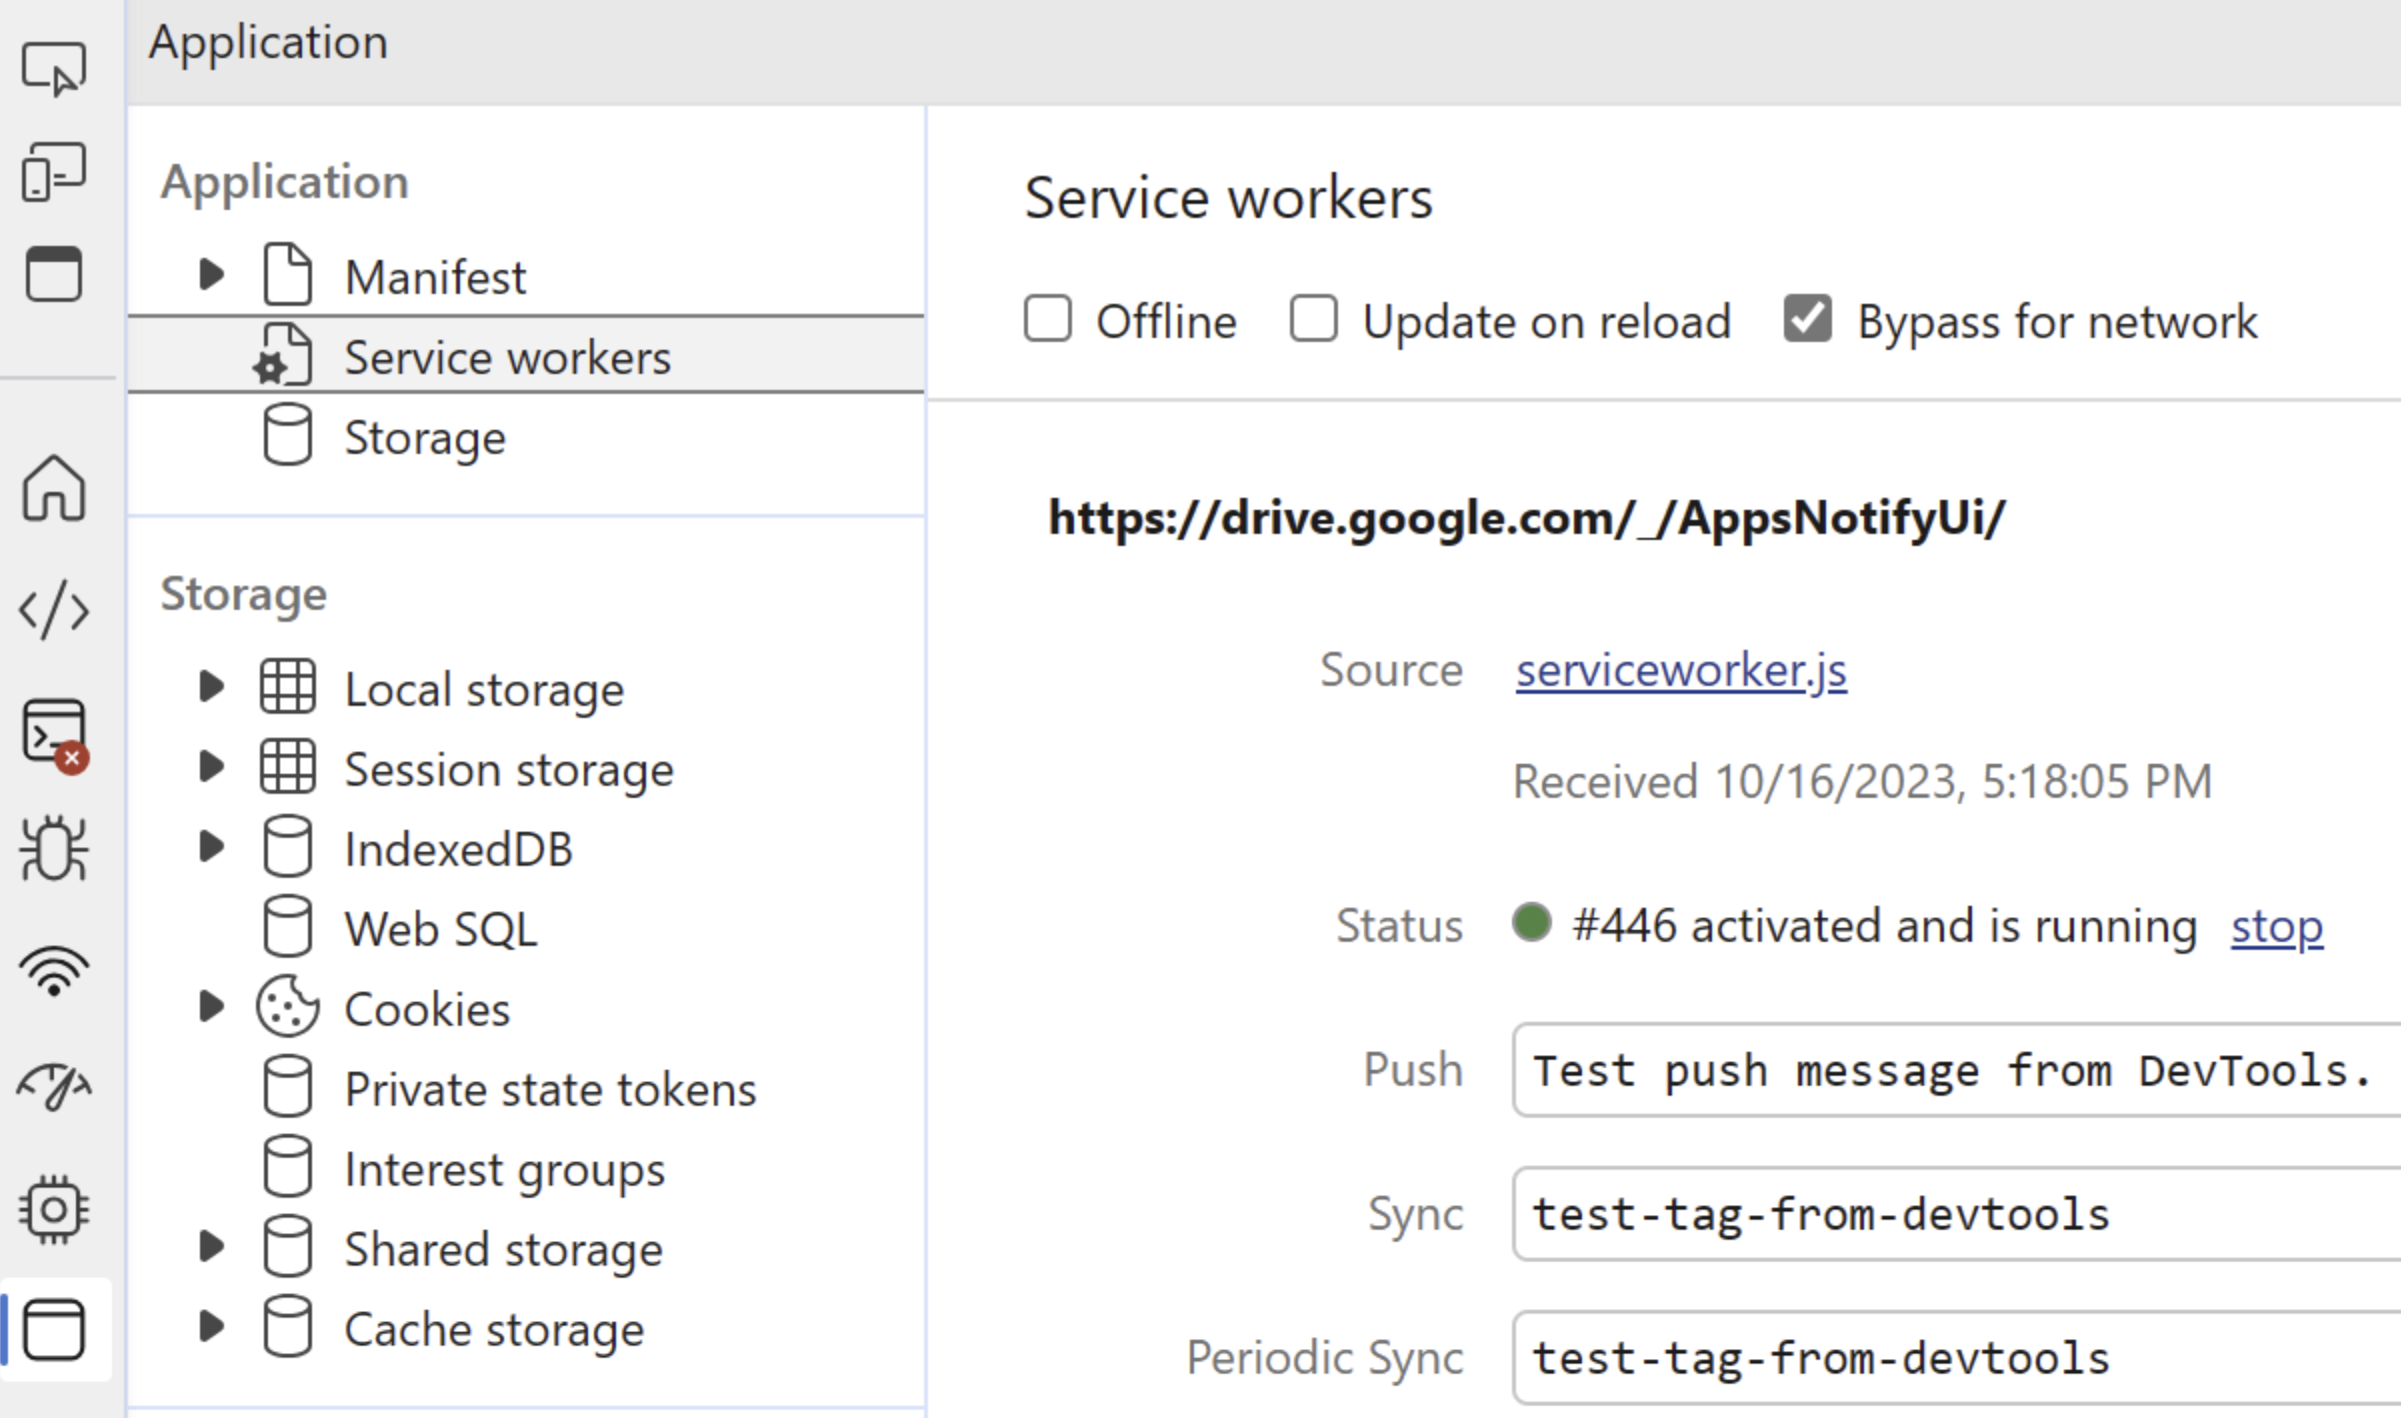Open the Welcome home icon

(x=53, y=488)
